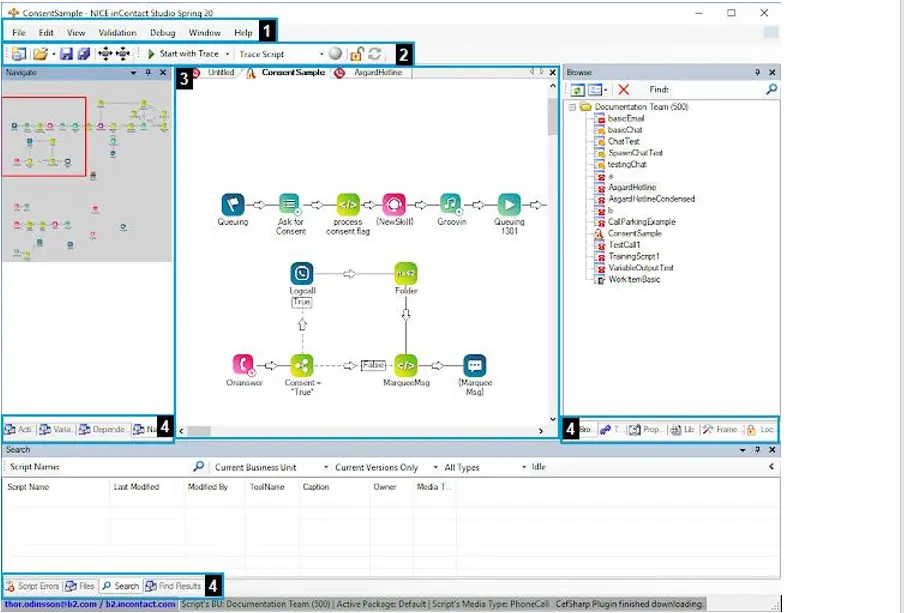The height and width of the screenshot is (613, 904).
Task: Select CallParkingExample in the Browse tree
Action: pos(642,222)
